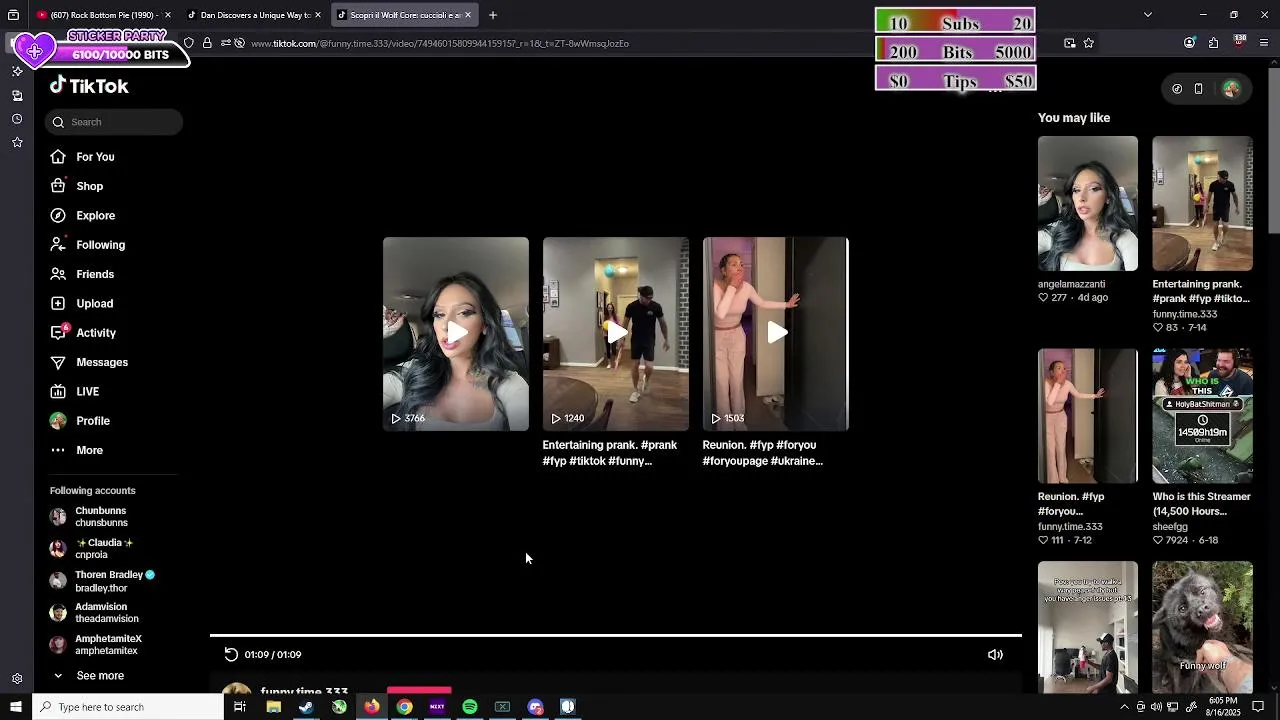Click the Sticker Party add icon

35,50
